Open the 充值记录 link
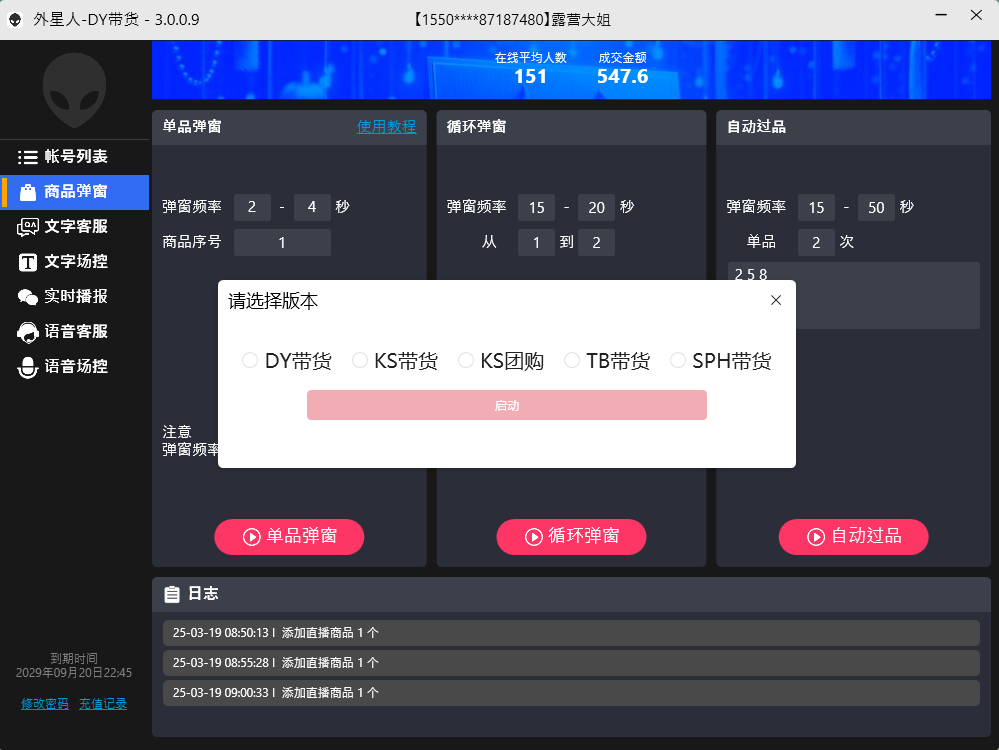999x750 pixels. [103, 704]
